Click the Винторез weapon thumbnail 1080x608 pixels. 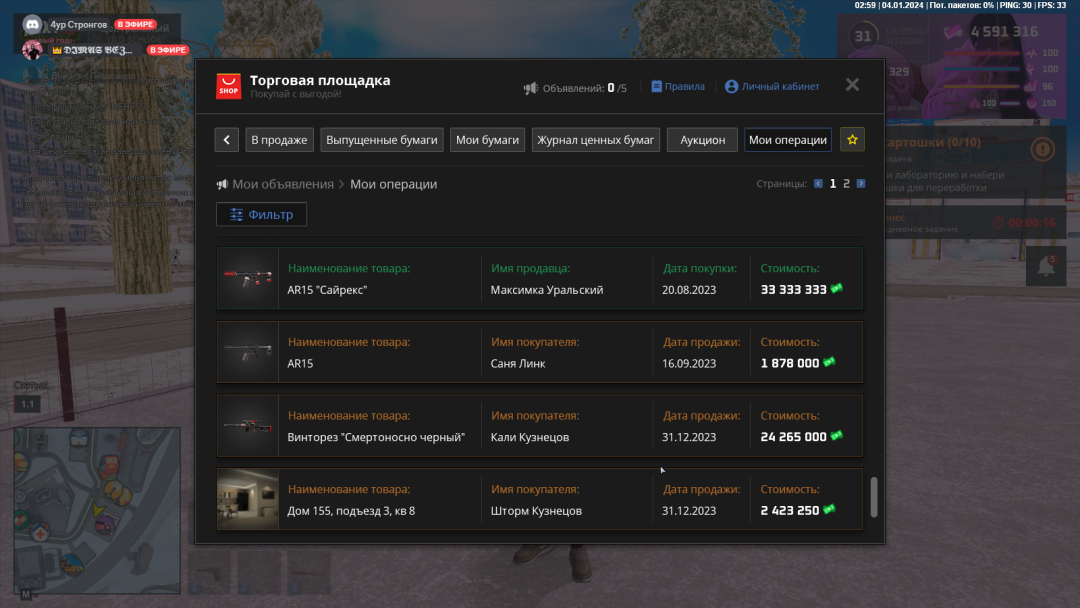[247, 426]
